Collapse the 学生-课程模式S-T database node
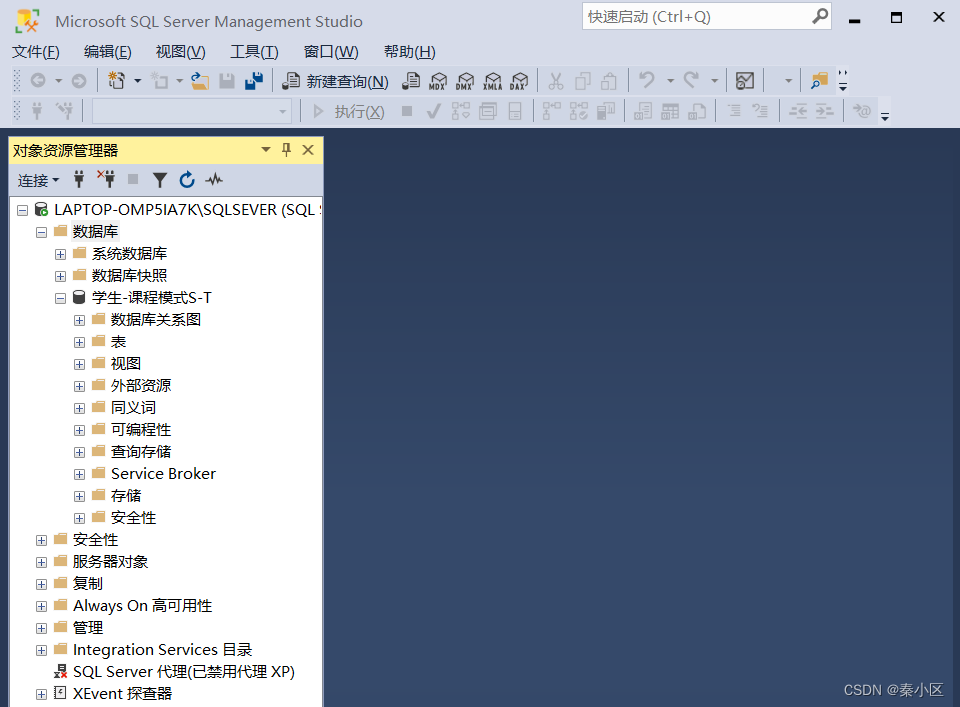 [60, 299]
